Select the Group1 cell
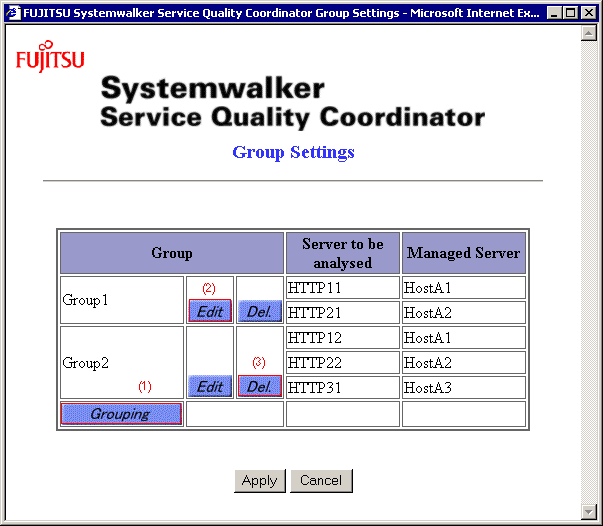This screenshot has height=526, width=603. coord(122,300)
